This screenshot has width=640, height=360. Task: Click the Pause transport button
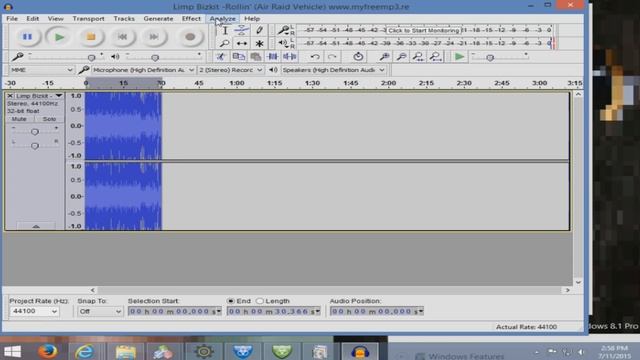pyautogui.click(x=27, y=37)
